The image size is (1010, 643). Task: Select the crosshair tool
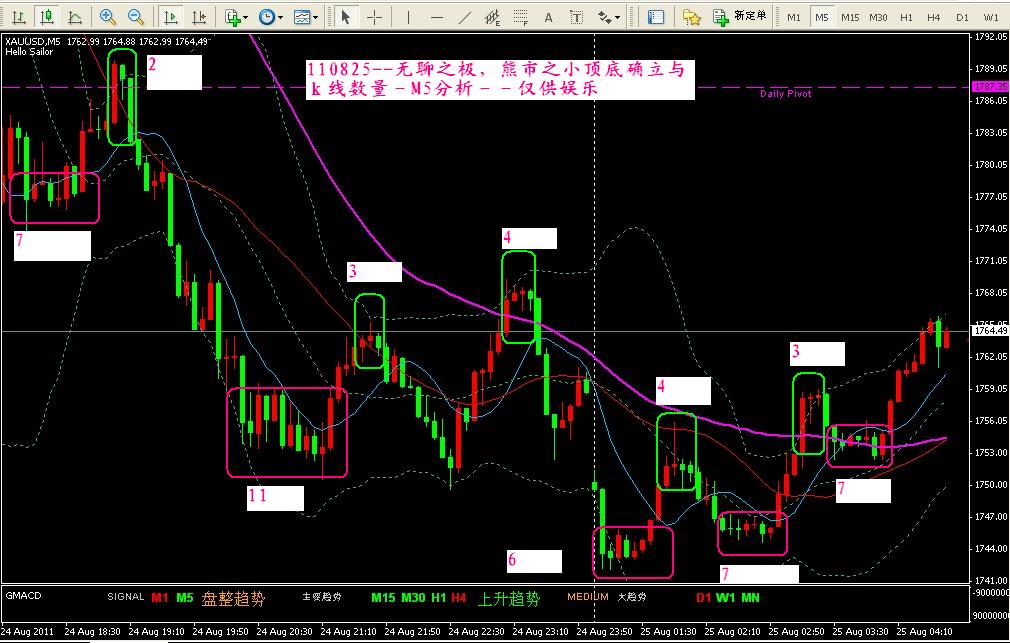point(375,17)
